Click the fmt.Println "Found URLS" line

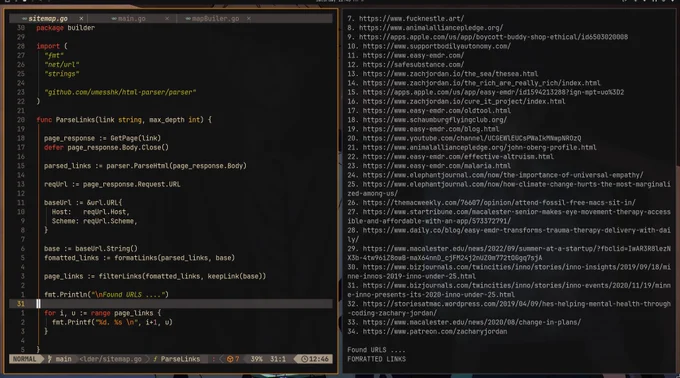[x=106, y=294]
